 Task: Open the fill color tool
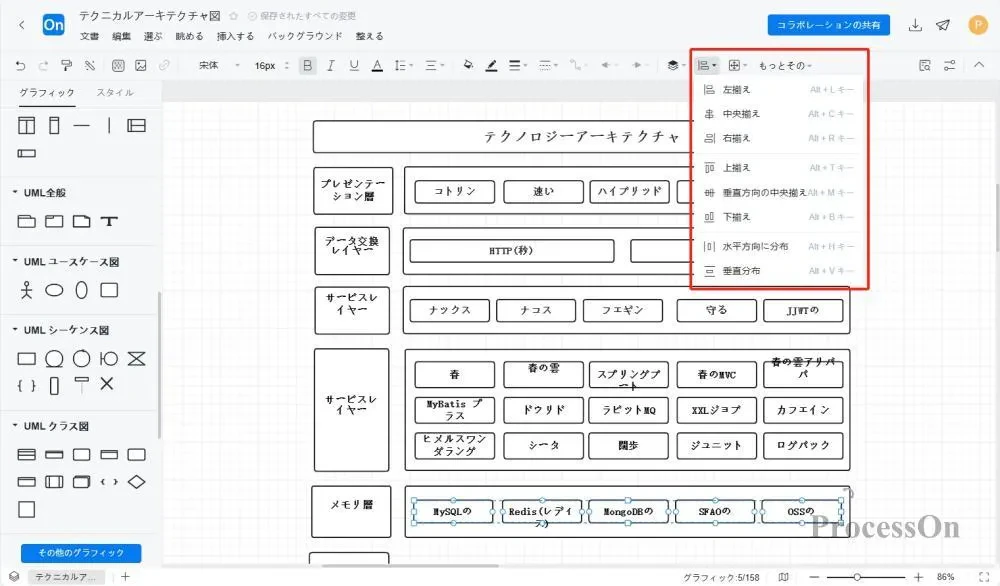[467, 65]
